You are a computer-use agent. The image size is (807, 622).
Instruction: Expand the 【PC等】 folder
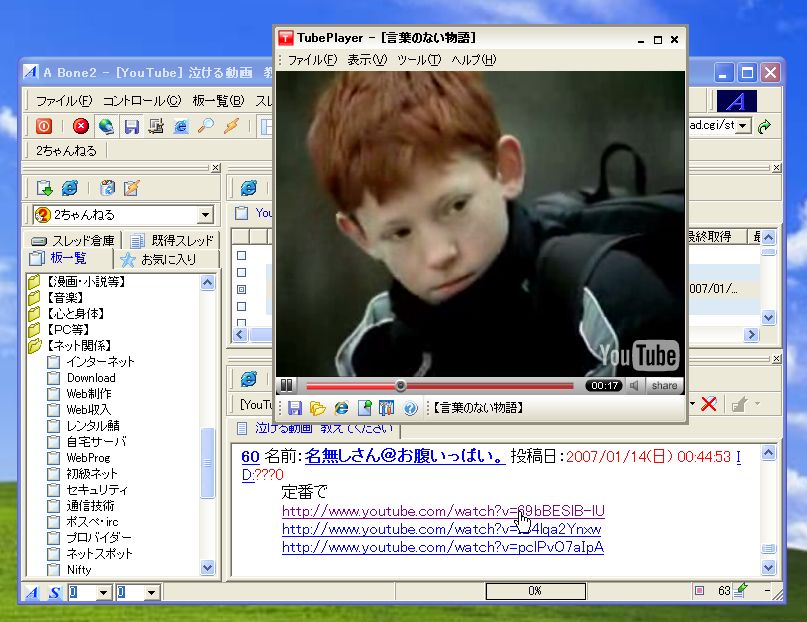click(x=34, y=330)
